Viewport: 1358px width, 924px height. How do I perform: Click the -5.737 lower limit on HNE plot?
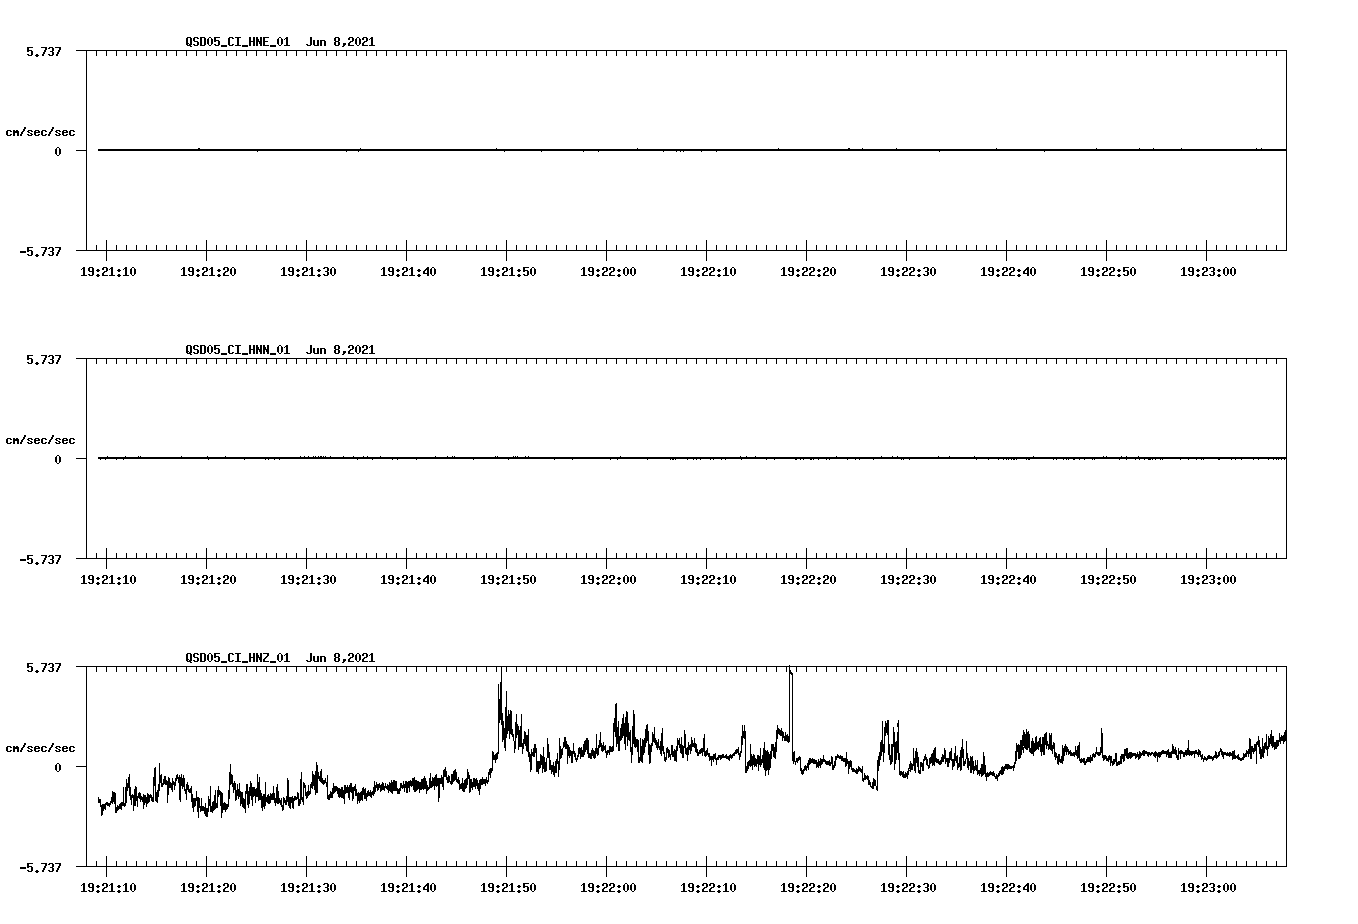click(41, 251)
